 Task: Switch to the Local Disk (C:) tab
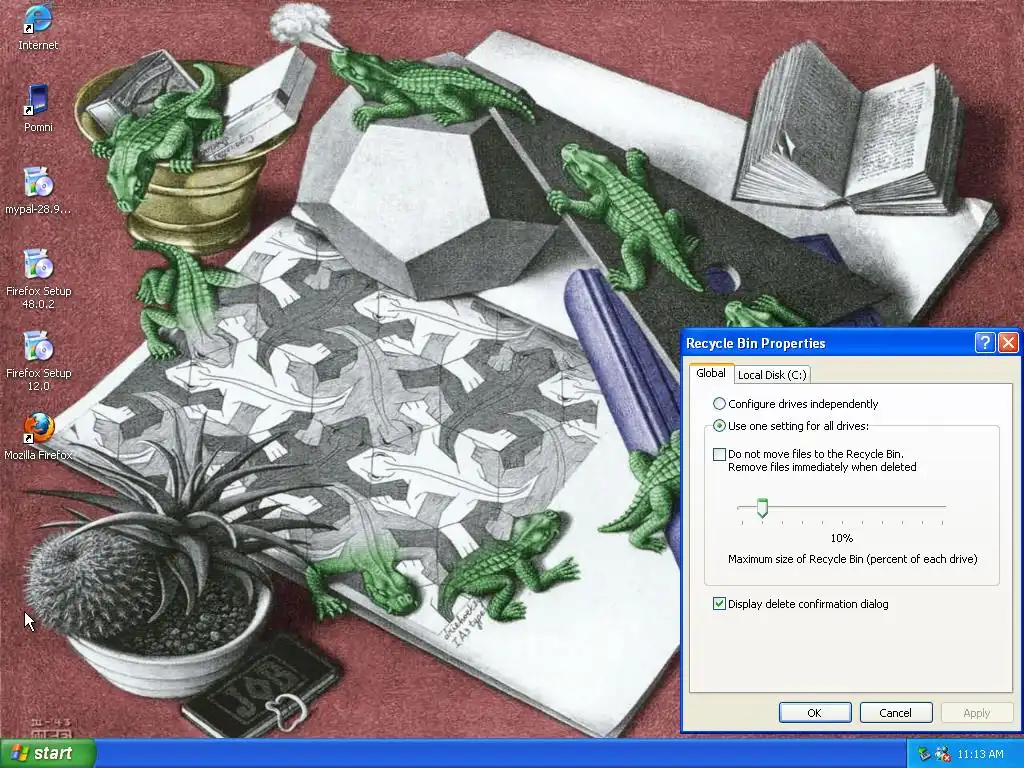pos(772,375)
